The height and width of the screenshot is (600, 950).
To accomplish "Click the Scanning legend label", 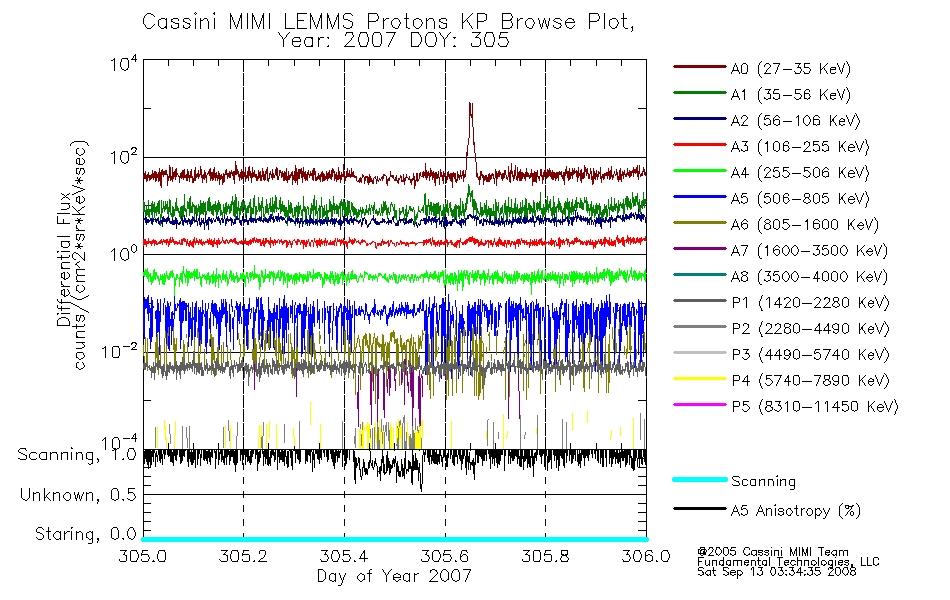I will (763, 482).
